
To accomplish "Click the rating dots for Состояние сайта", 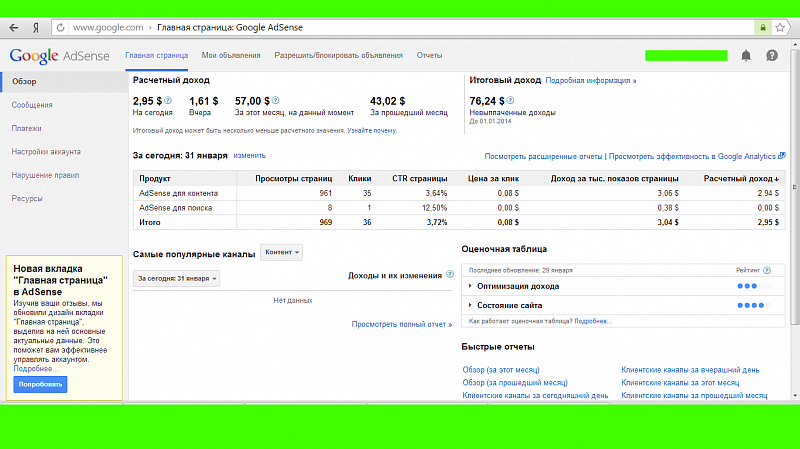I will [x=754, y=305].
